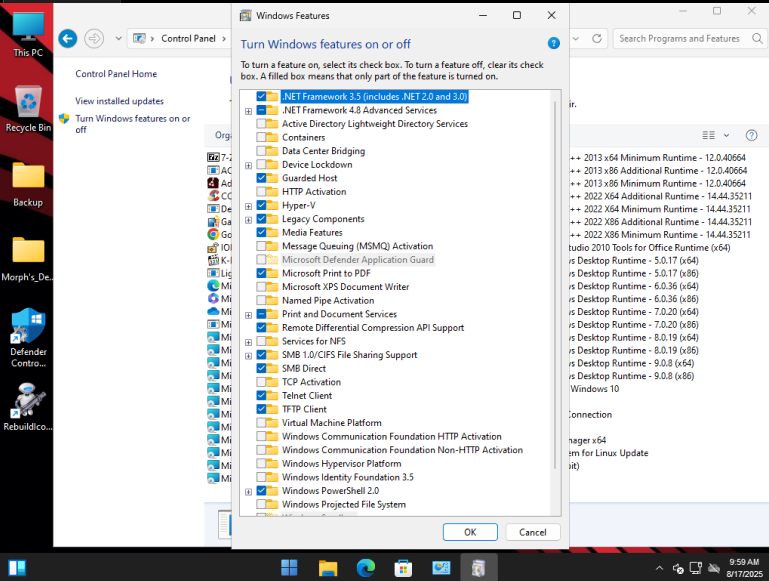This screenshot has height=581, width=769.
Task: Click the Search Programs and Features field
Action: point(679,38)
